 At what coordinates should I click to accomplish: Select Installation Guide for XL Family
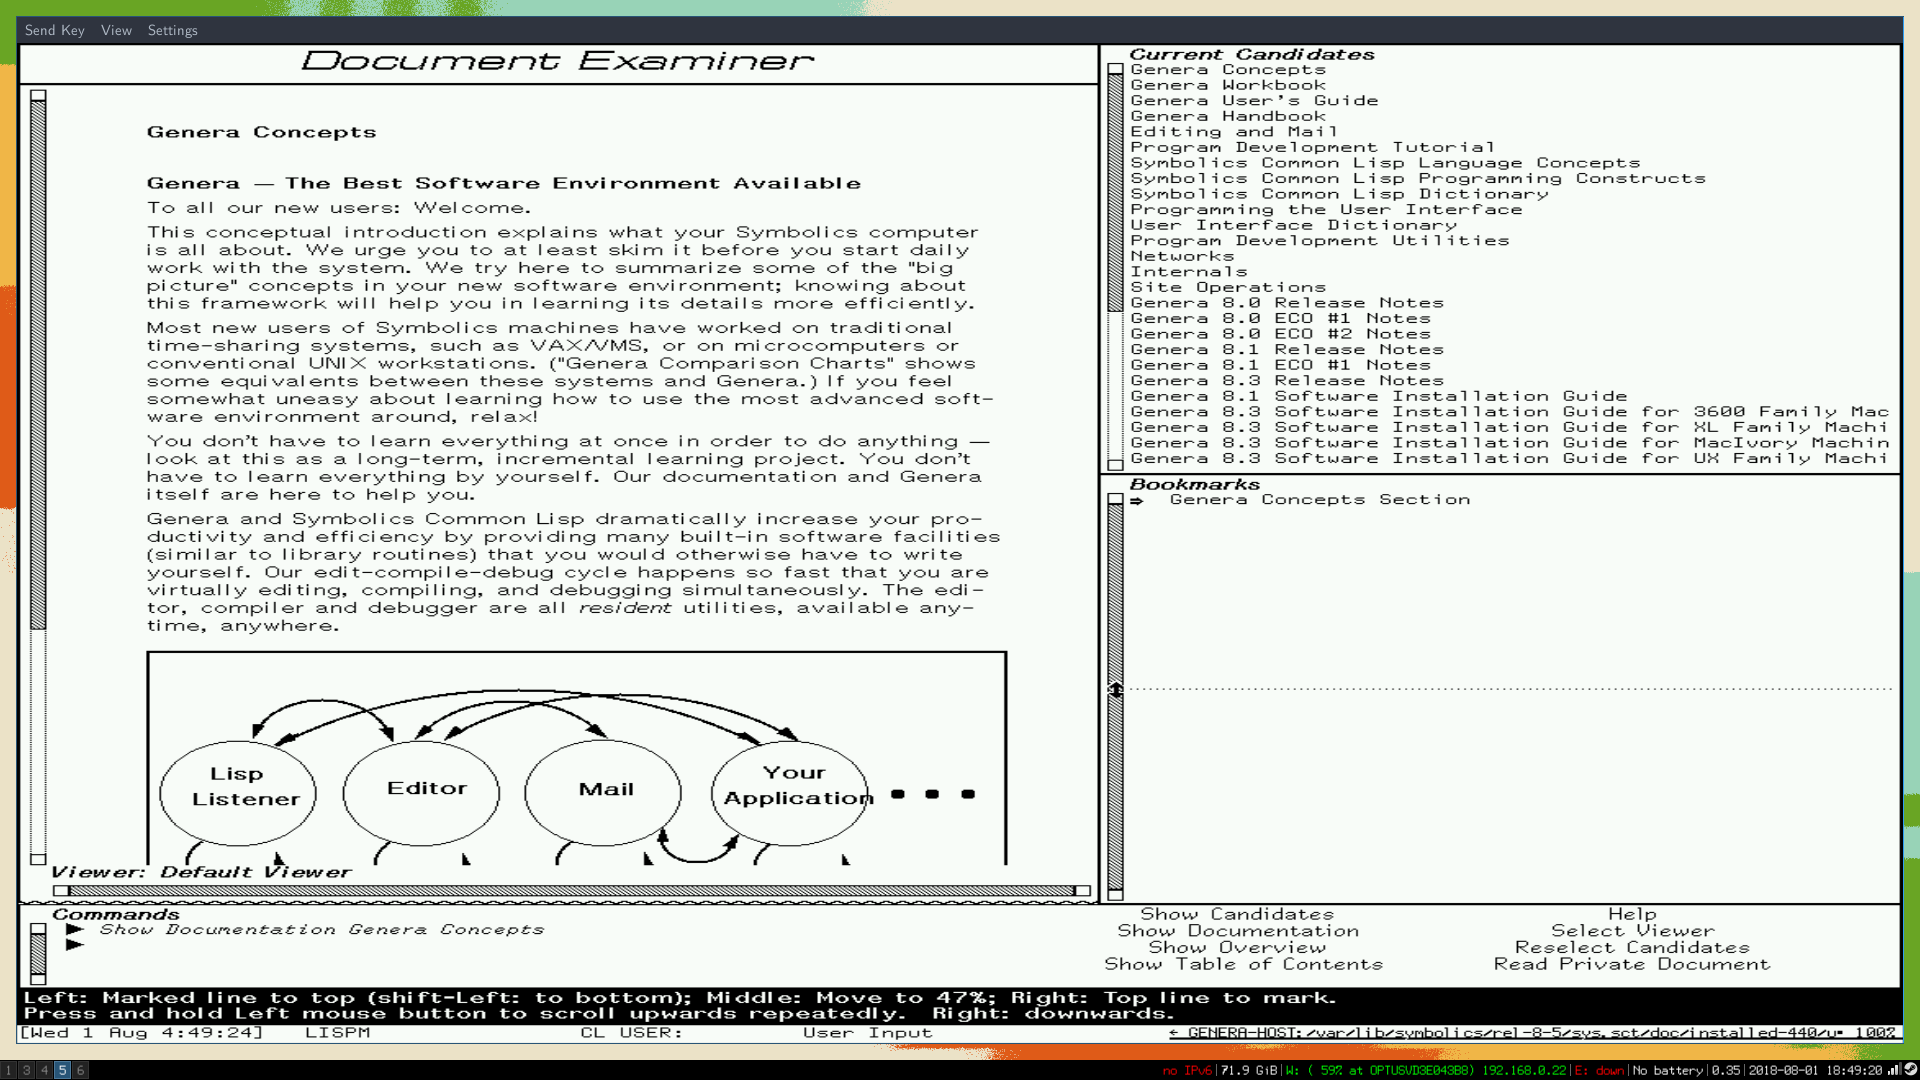[1510, 427]
